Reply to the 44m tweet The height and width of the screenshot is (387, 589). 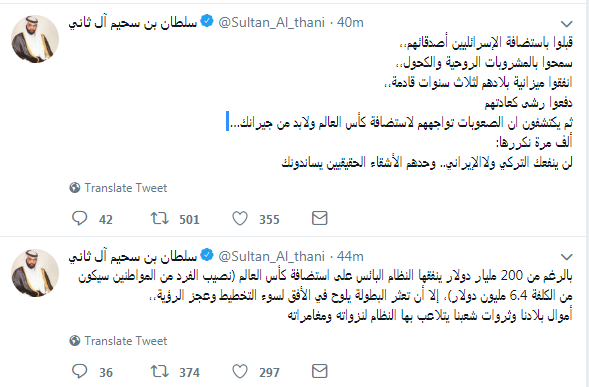coord(80,371)
